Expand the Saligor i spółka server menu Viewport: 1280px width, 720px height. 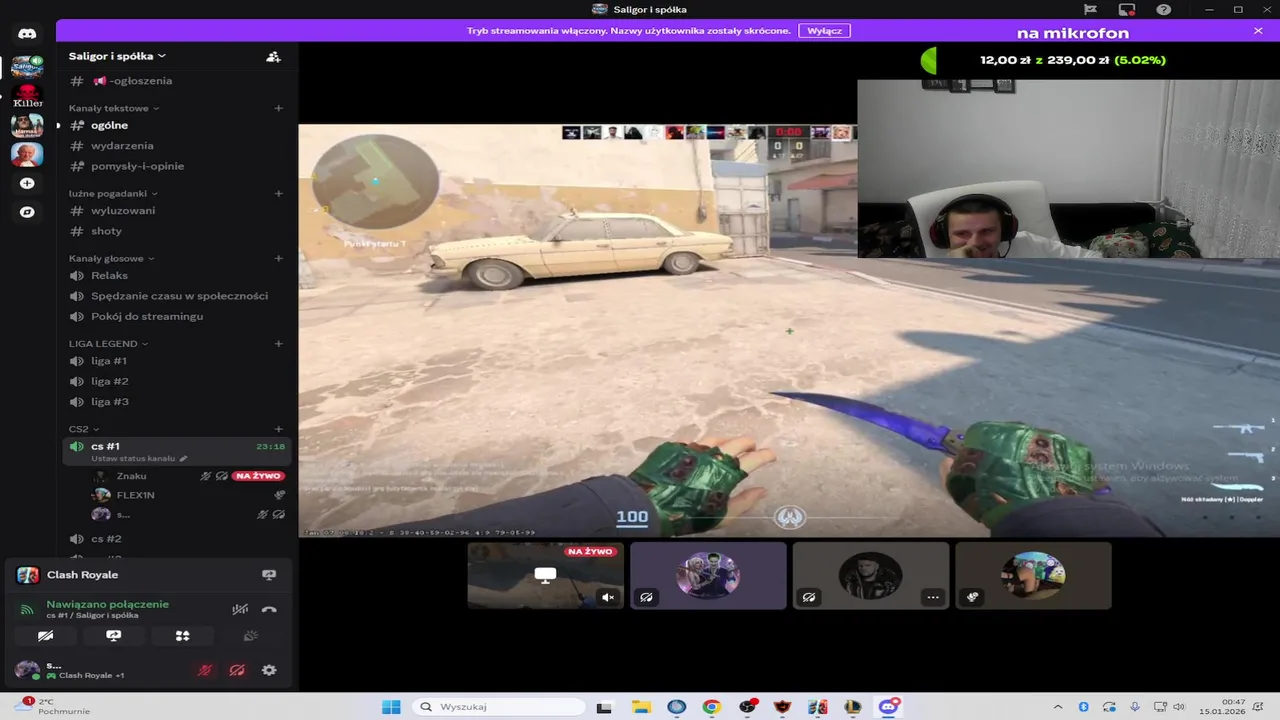(x=118, y=57)
